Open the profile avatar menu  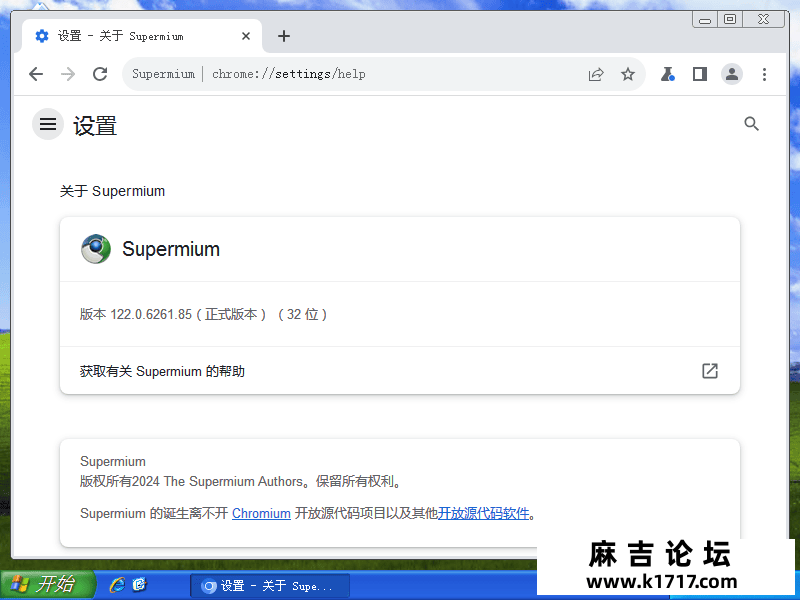(732, 74)
